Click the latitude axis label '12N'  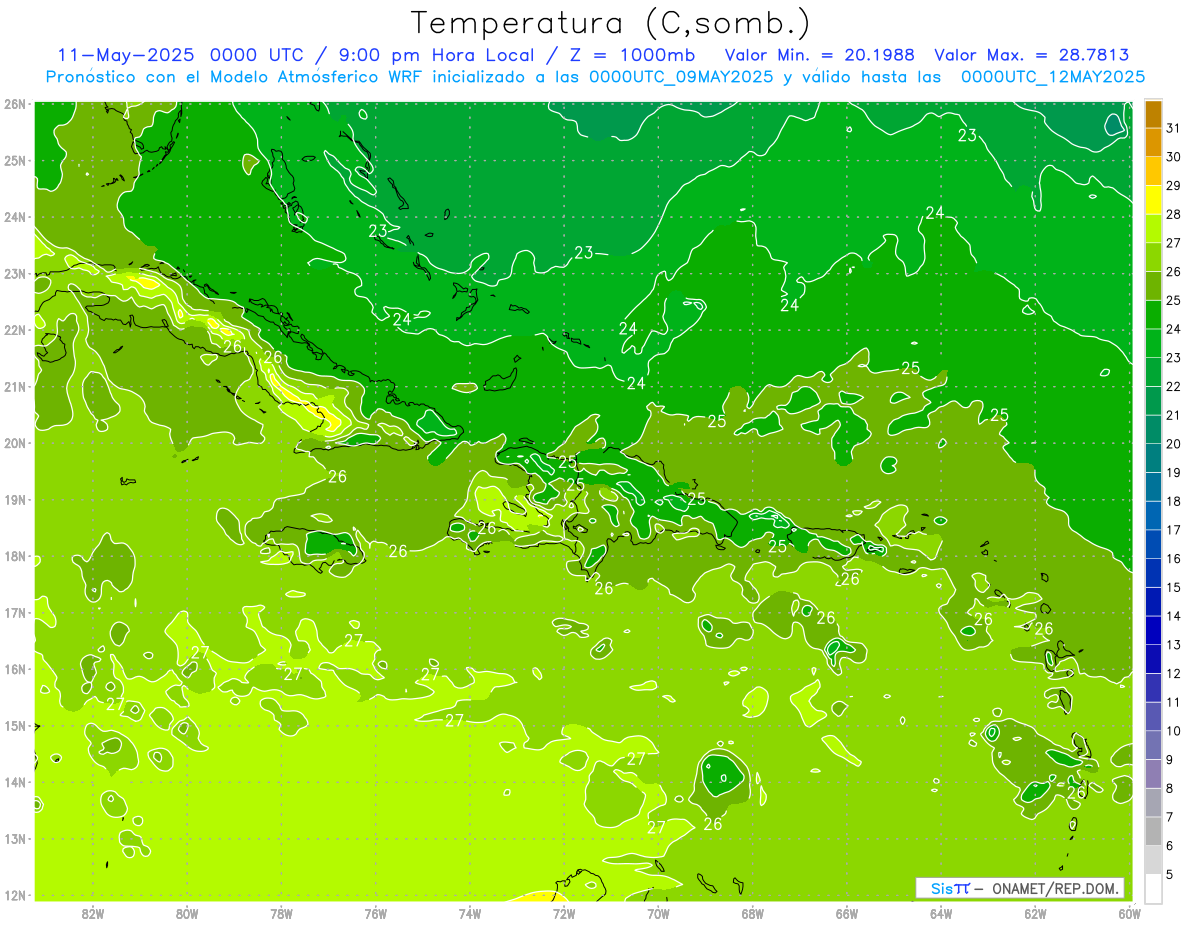pos(15,895)
